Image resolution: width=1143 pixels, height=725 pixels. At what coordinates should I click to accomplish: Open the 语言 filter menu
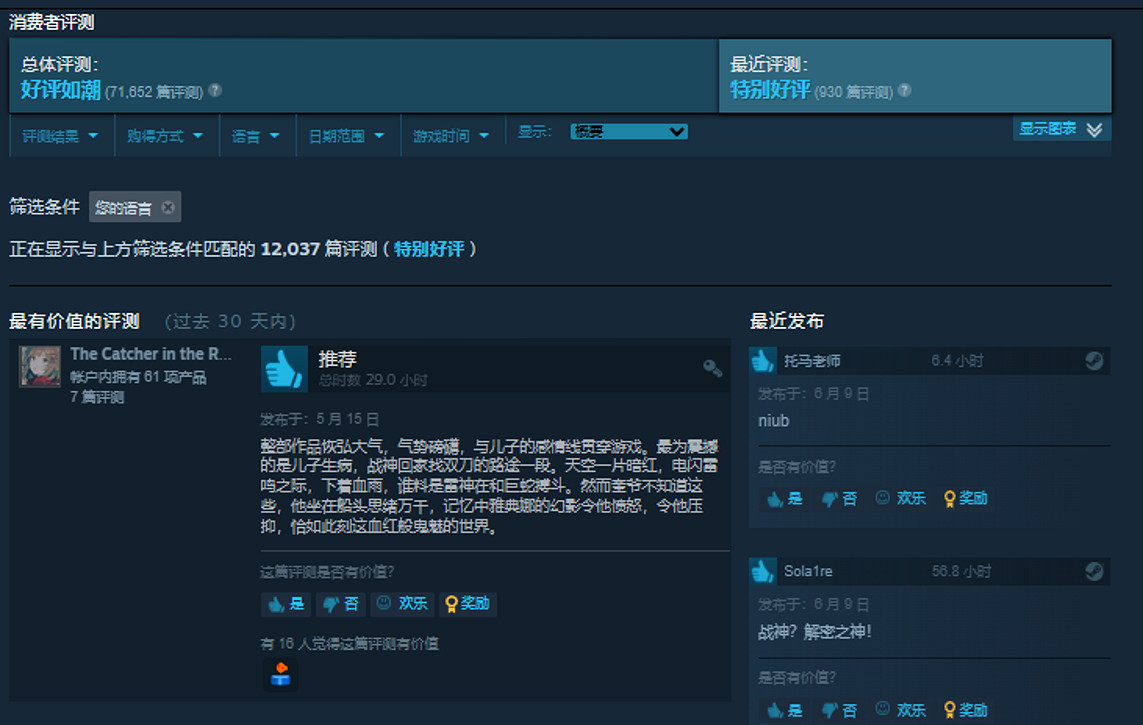coord(256,136)
